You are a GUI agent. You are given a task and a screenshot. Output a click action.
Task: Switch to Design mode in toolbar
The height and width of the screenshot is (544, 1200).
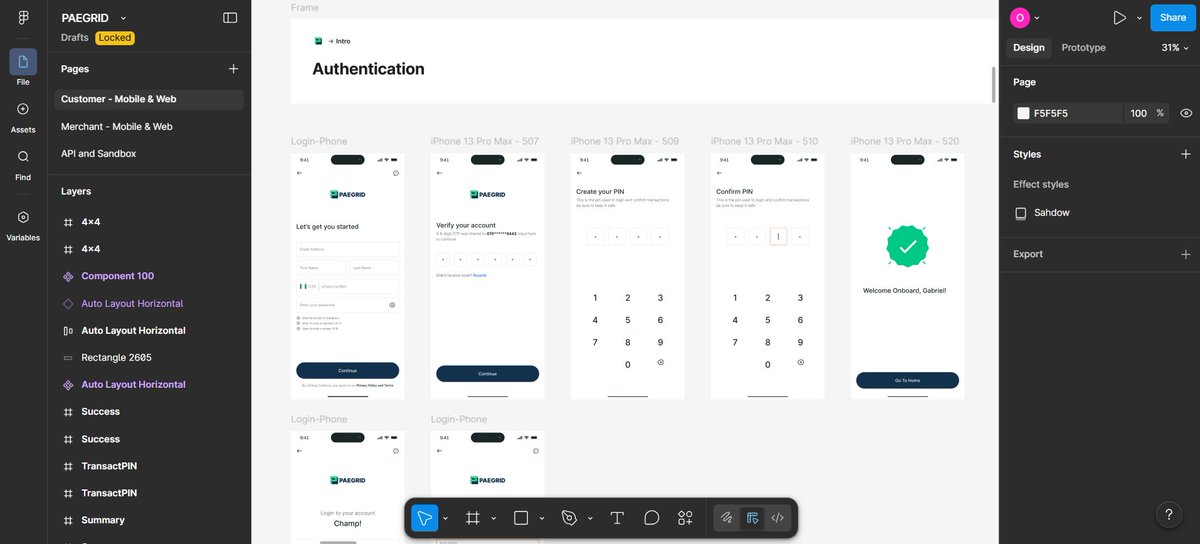point(752,518)
